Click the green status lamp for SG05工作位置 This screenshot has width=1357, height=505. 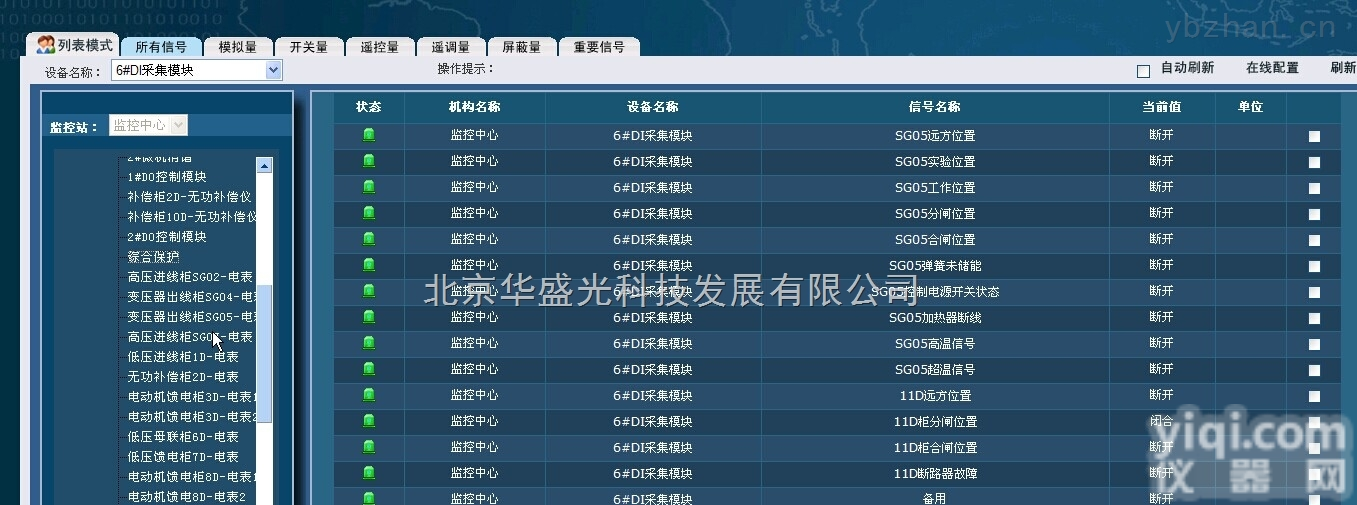click(369, 187)
